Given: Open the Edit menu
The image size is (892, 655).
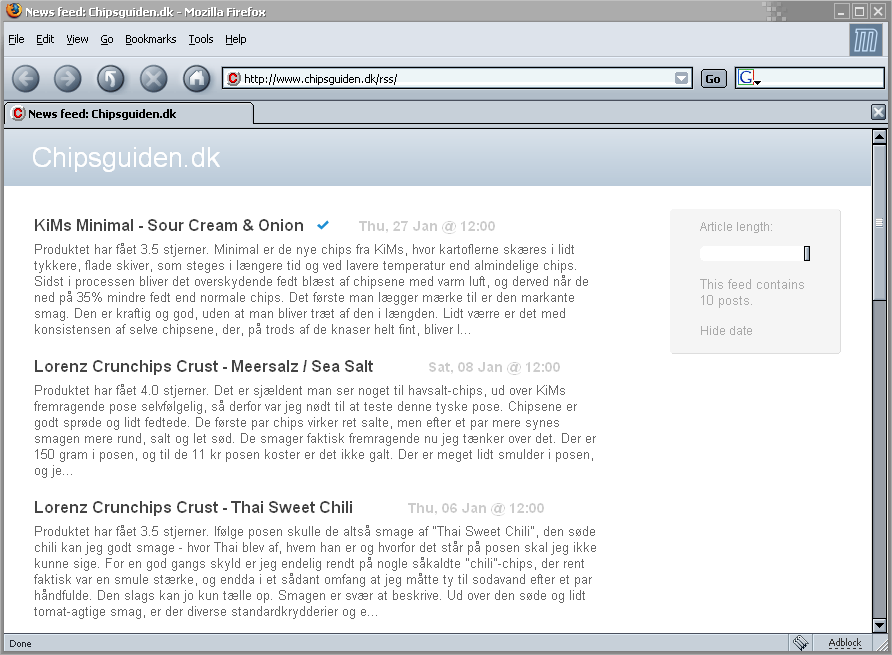Looking at the screenshot, I should point(45,39).
